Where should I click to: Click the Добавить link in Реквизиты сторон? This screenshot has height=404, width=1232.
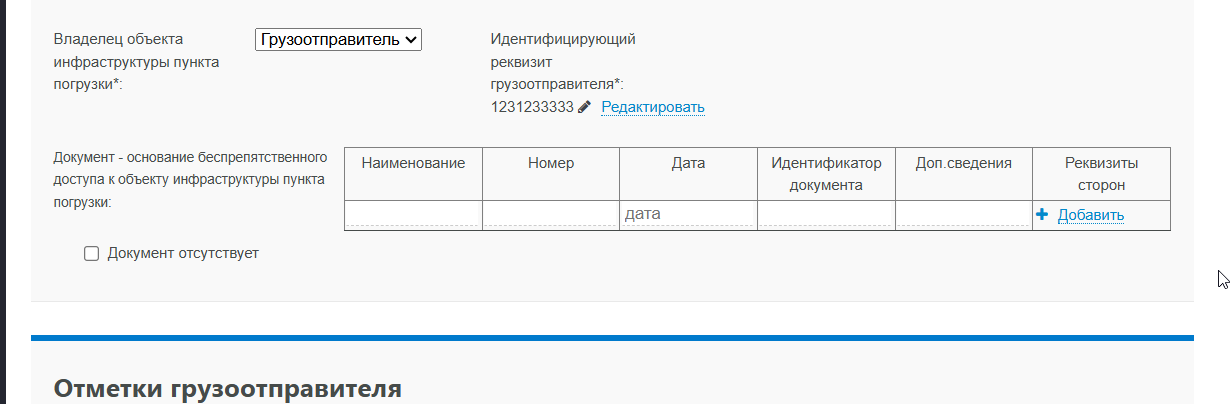click(1090, 215)
